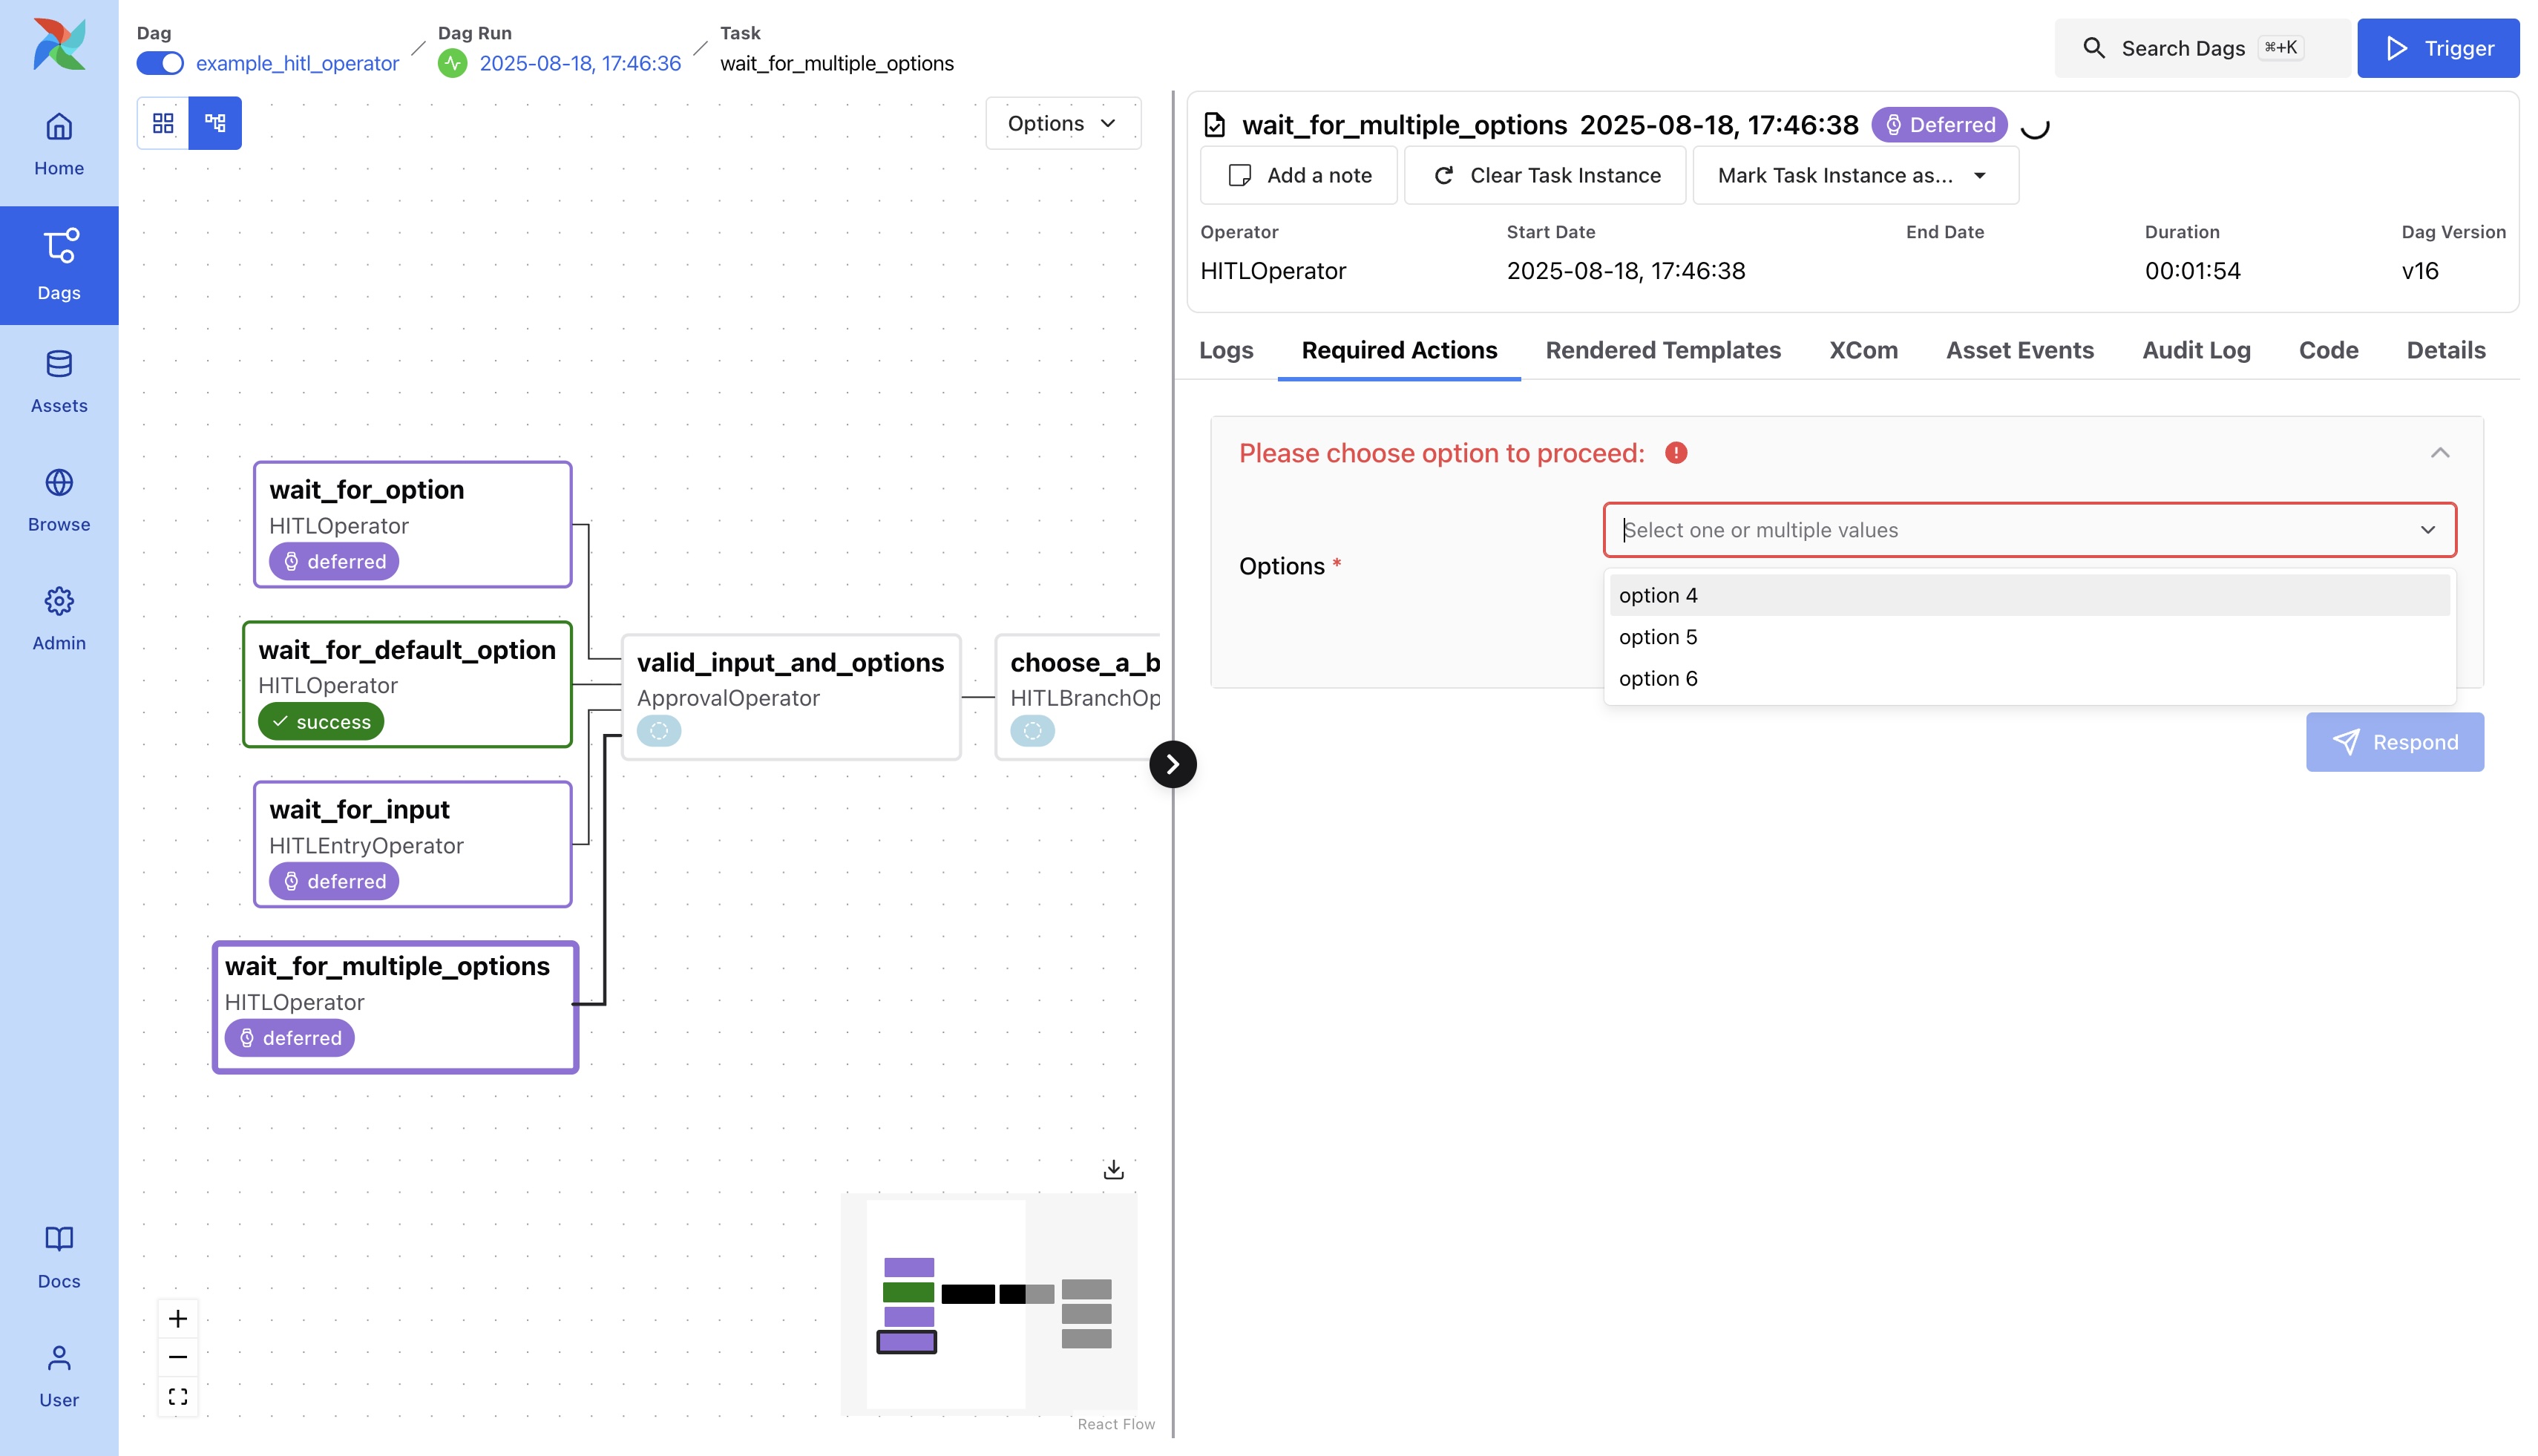Image resolution: width=2538 pixels, height=1456 pixels.
Task: Download the graph image
Action: click(x=1113, y=1169)
